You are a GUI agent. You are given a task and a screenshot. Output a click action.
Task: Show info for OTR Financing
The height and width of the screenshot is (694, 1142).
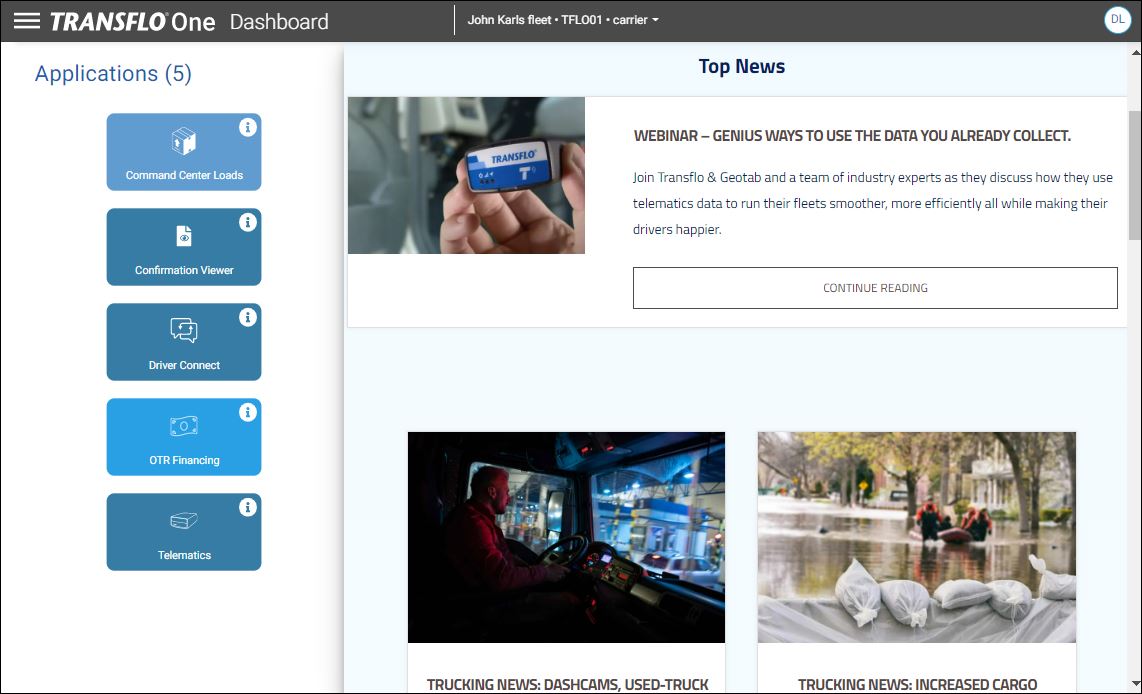(x=248, y=412)
